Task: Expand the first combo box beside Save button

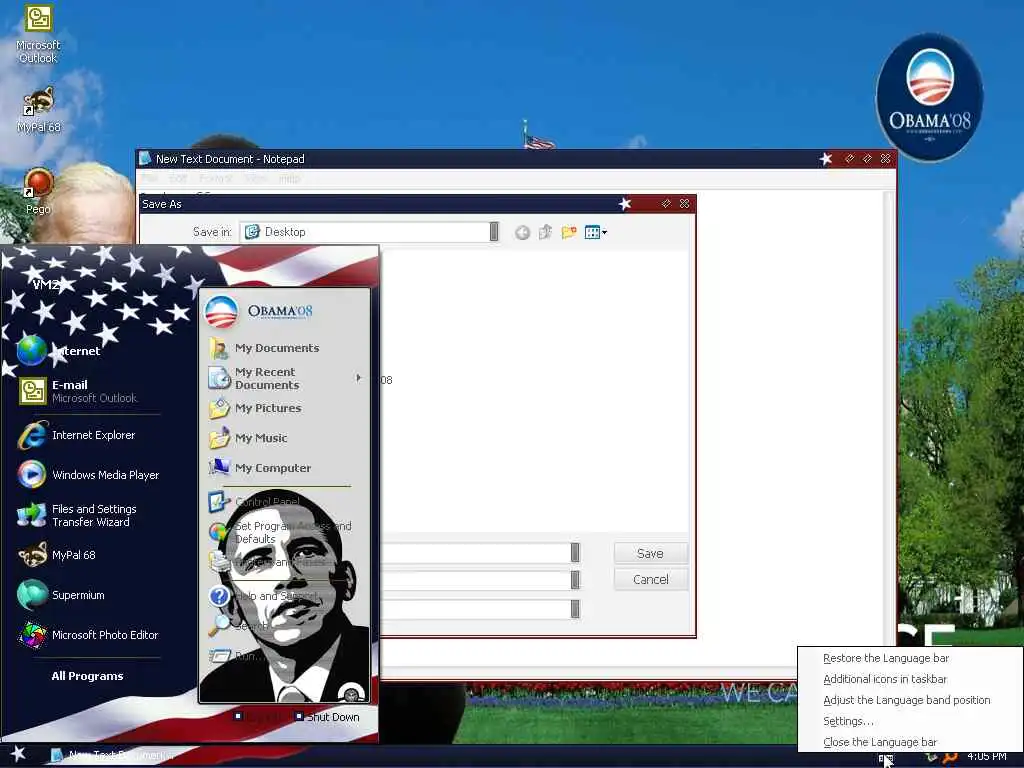Action: [x=575, y=552]
